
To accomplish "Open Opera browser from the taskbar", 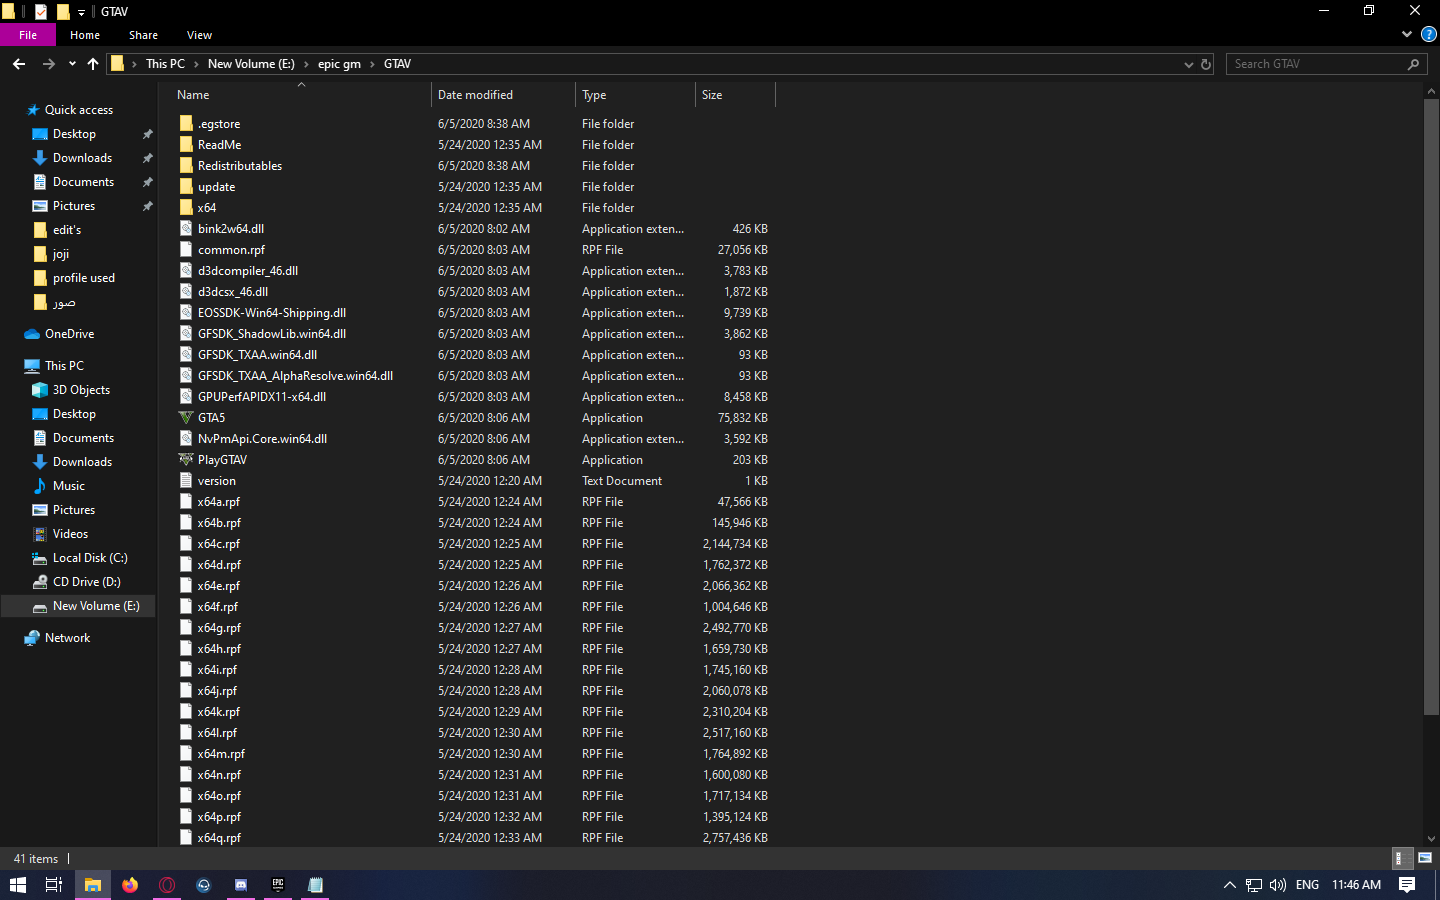I will coord(167,884).
